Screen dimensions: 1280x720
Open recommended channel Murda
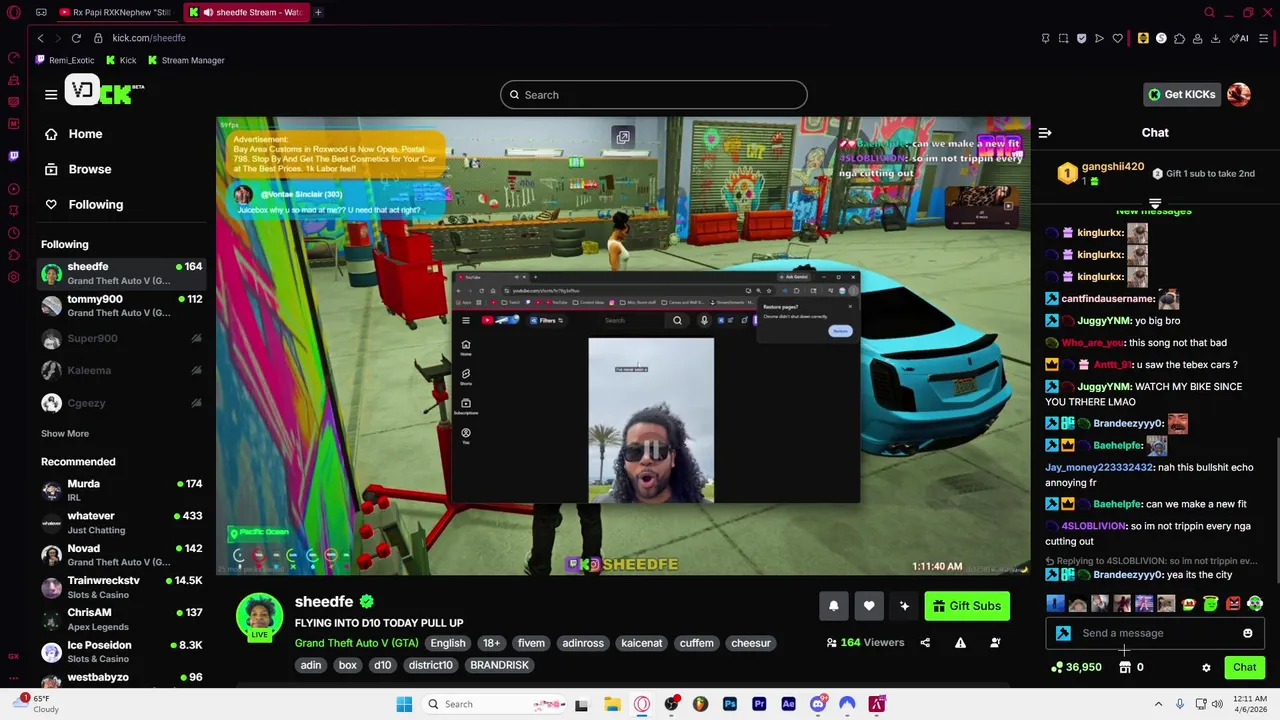[121, 490]
